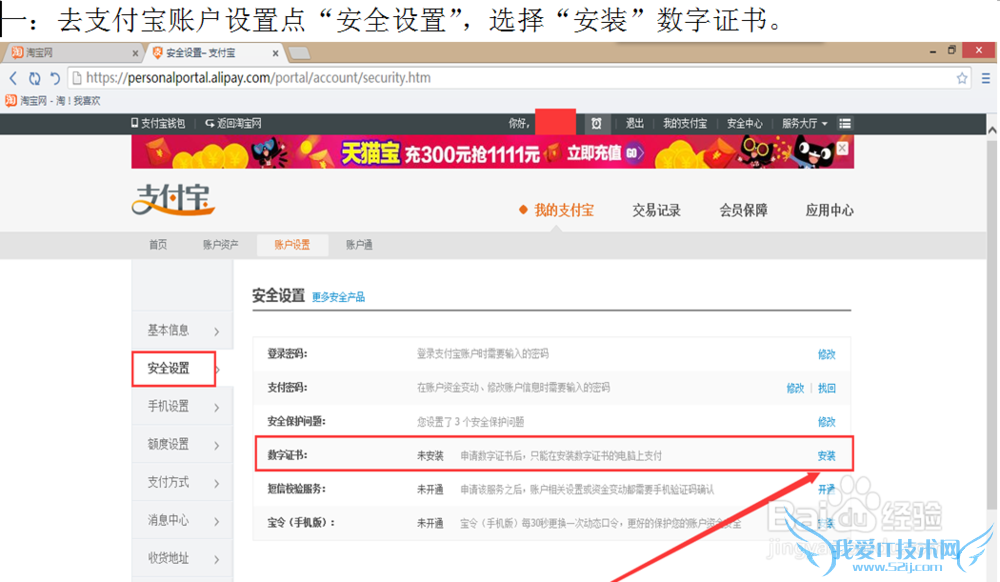Close the 淘宝网 tab
Viewport: 1000px width, 582px height.
(135, 54)
